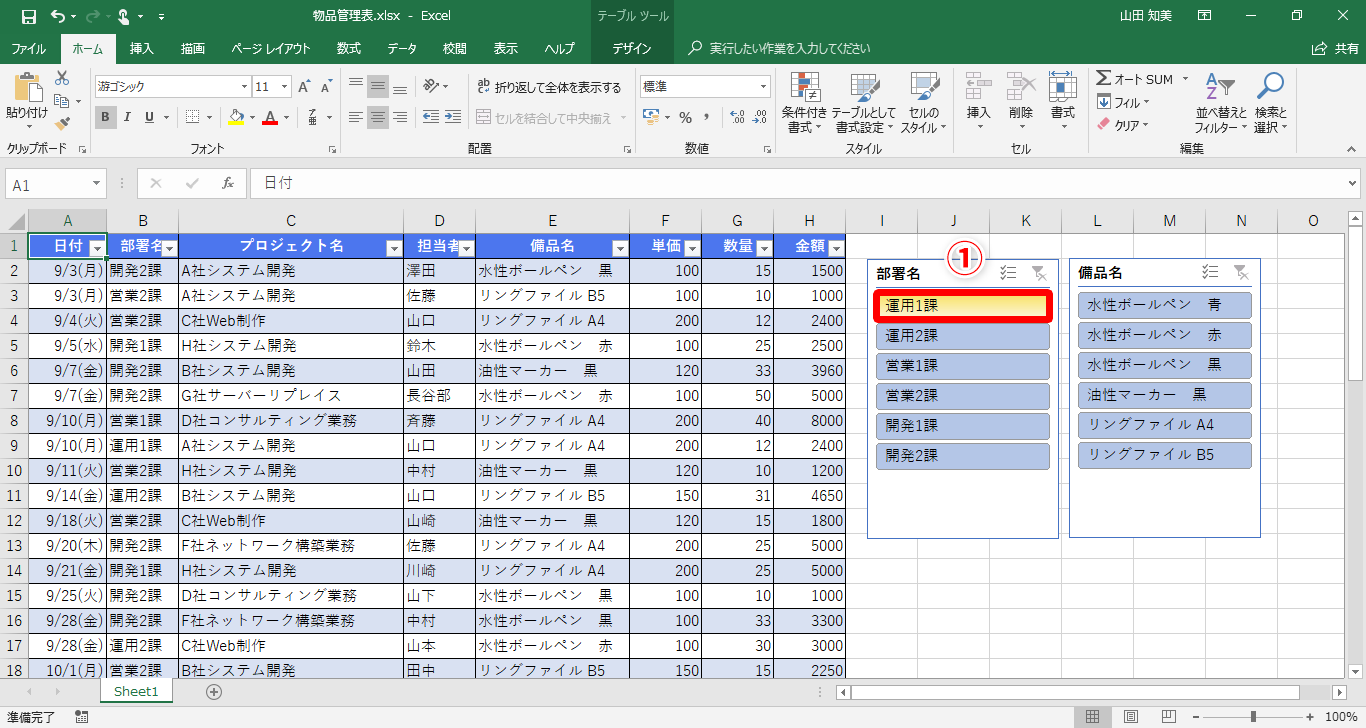Click the Insert Function fx icon
The image size is (1366, 728).
pyautogui.click(x=228, y=184)
